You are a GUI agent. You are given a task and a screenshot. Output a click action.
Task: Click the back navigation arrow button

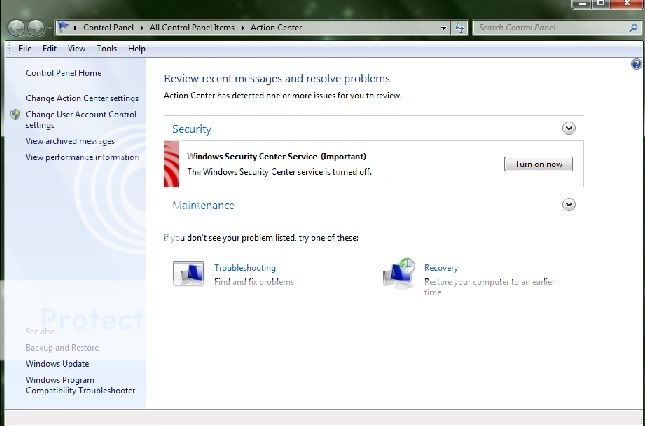[x=18, y=28]
